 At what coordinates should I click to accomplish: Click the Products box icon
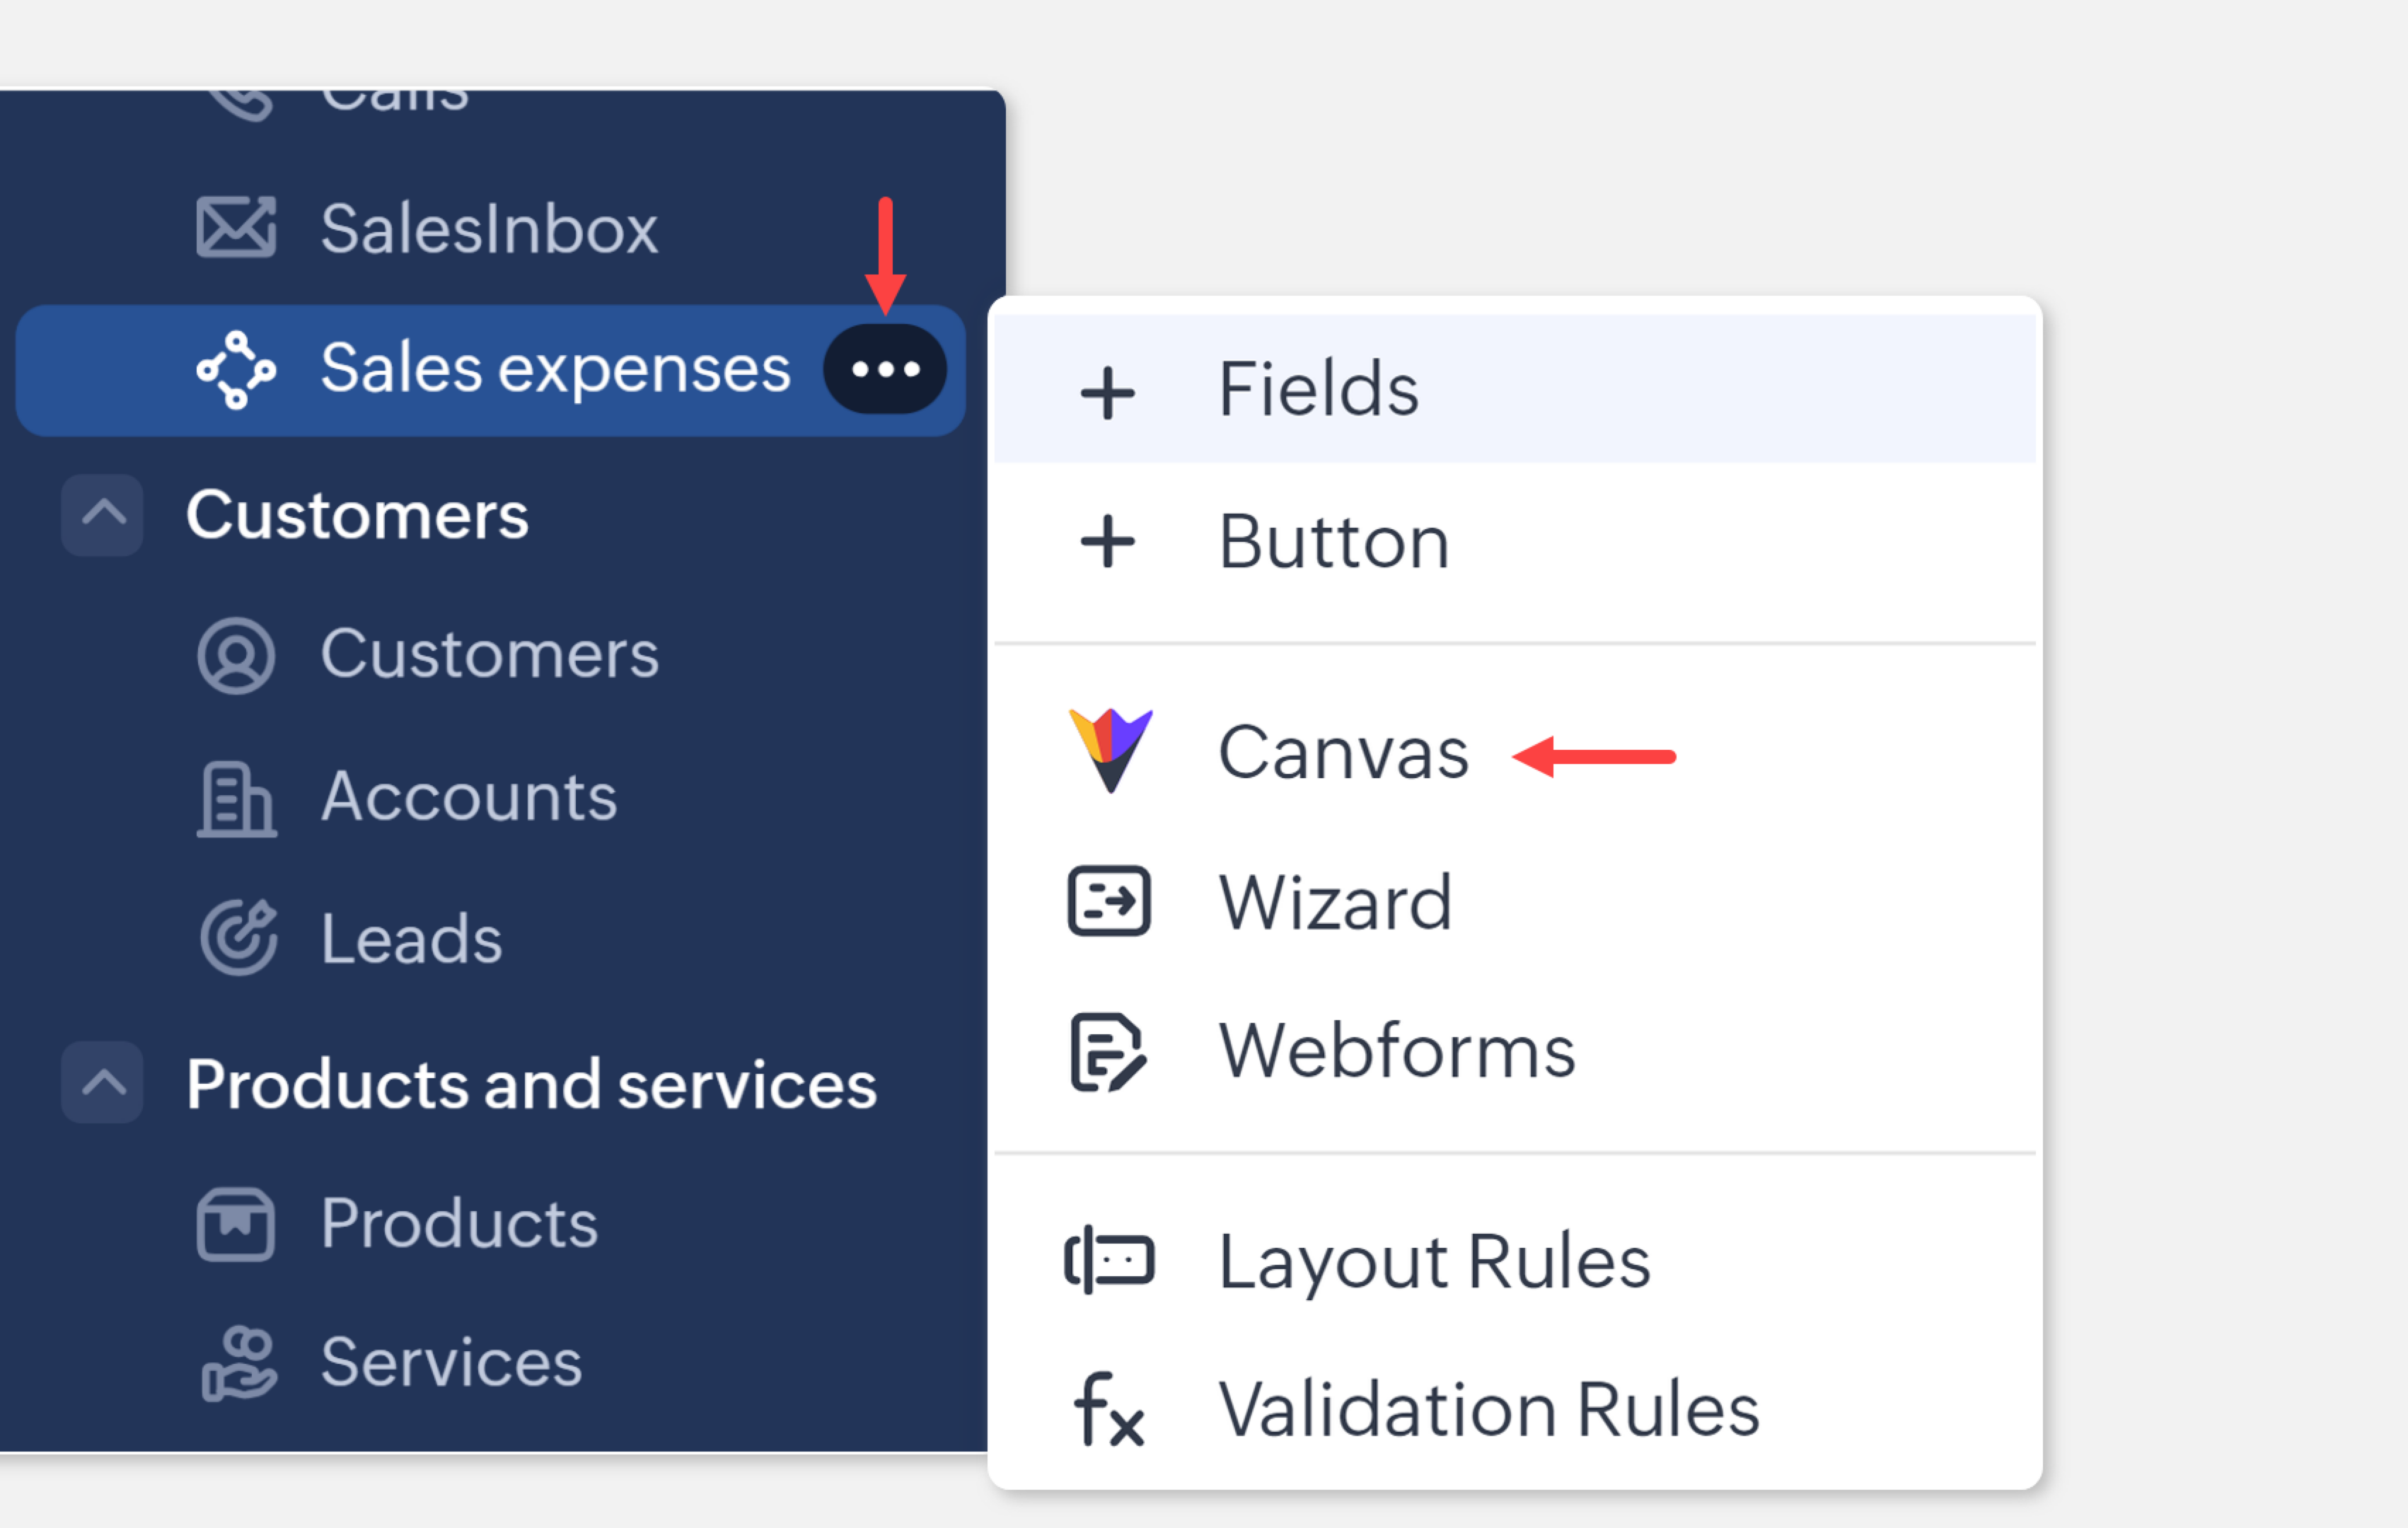click(x=236, y=1224)
